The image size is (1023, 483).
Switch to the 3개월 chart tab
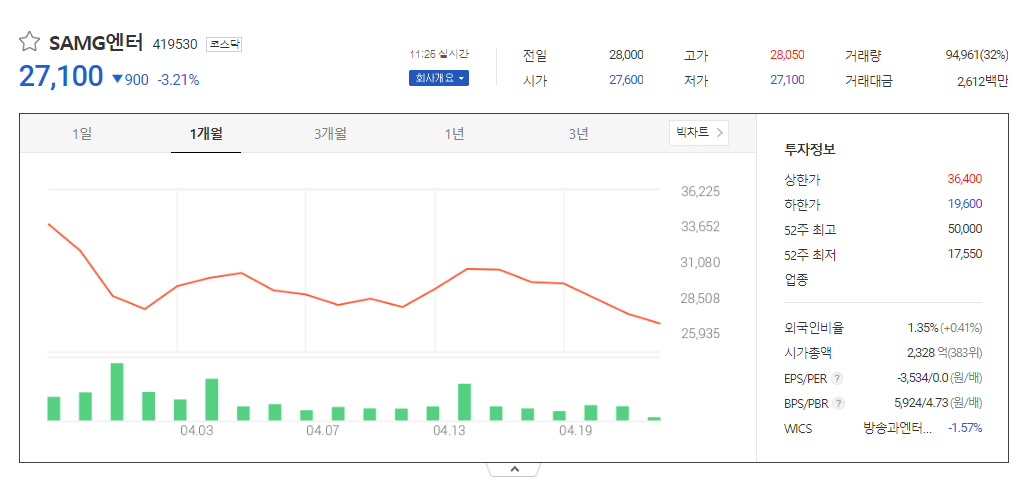tap(330, 134)
